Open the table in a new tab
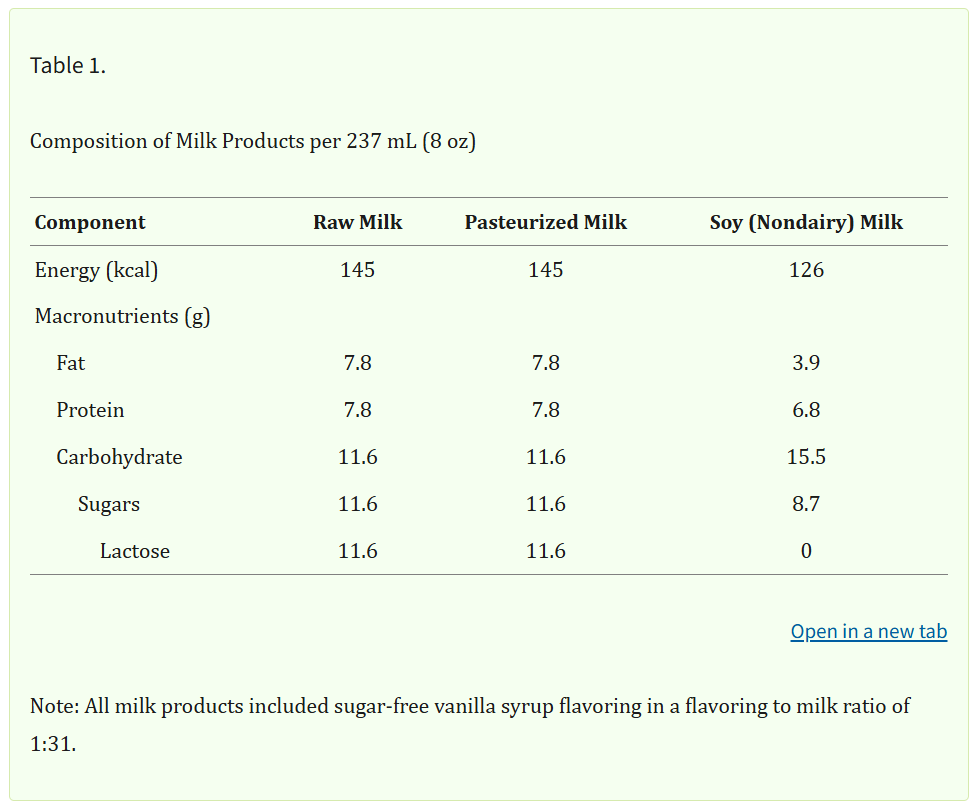 869,631
